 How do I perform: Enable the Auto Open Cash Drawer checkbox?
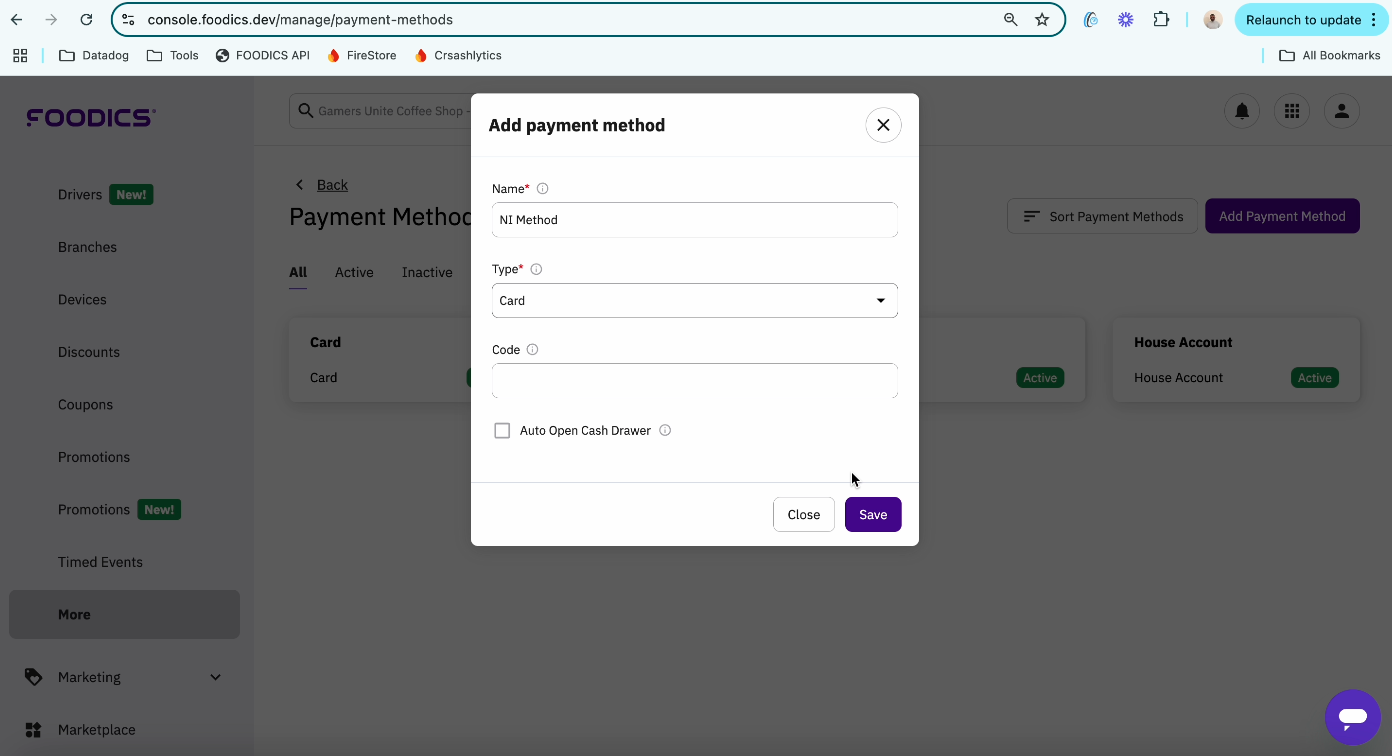pos(502,431)
